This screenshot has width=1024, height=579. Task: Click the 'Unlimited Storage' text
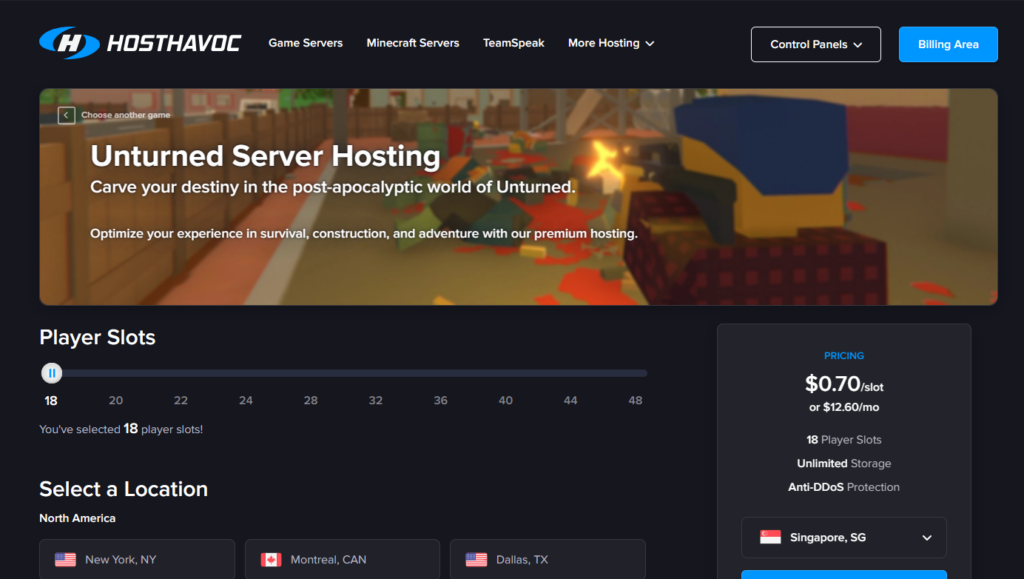point(844,463)
